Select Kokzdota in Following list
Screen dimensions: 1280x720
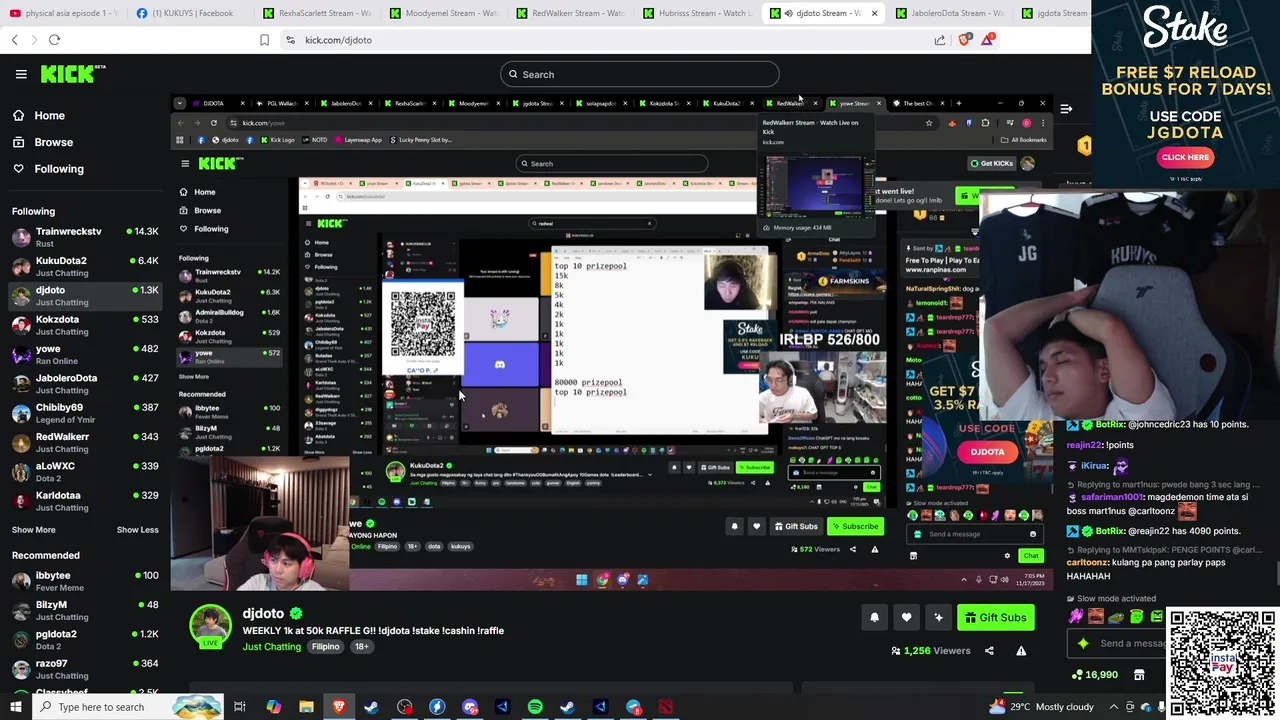click(x=85, y=325)
